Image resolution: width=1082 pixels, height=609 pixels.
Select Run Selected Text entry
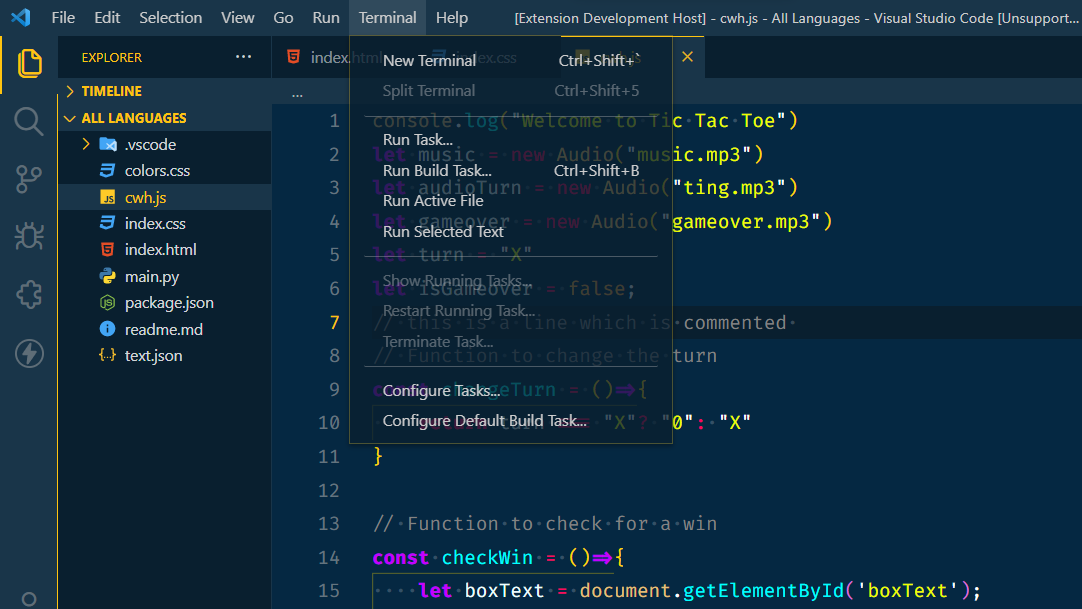tap(511, 232)
